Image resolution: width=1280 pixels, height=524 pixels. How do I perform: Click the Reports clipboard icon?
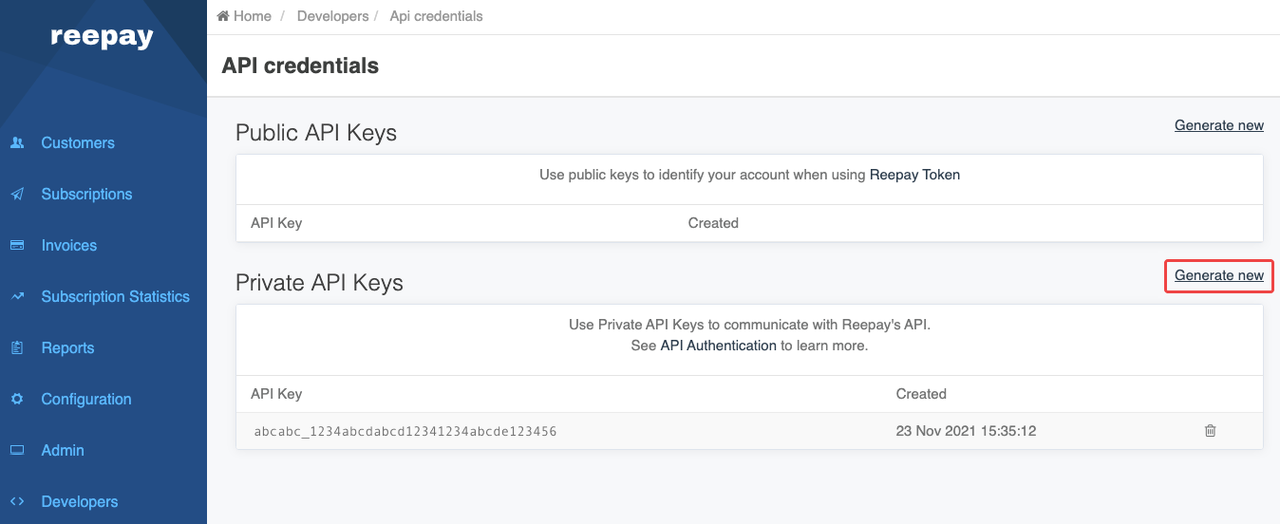(17, 348)
